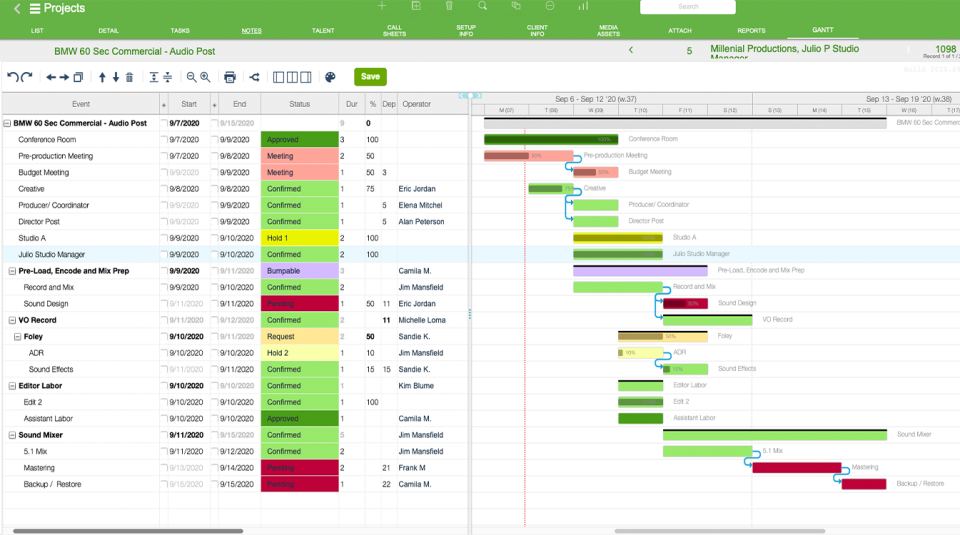Click the duplicate record icon in header

516,6
